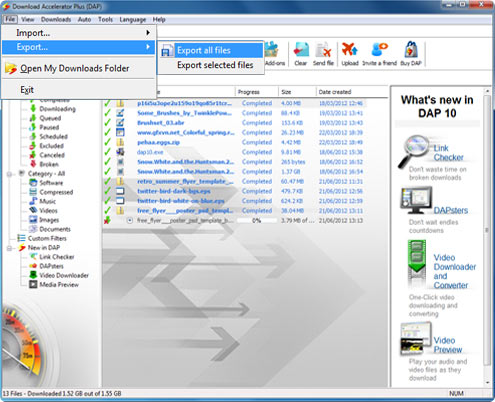This screenshot has width=495, height=402.
Task: Select the Compressed category
Action: (x=51, y=192)
